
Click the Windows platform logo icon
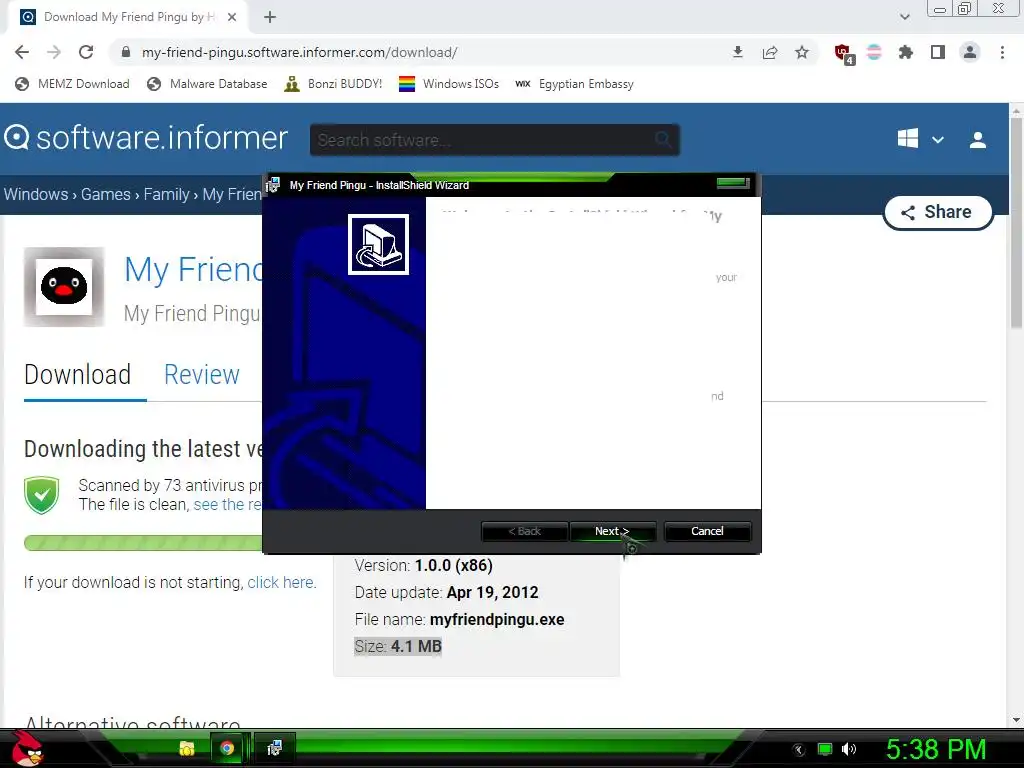pos(908,138)
